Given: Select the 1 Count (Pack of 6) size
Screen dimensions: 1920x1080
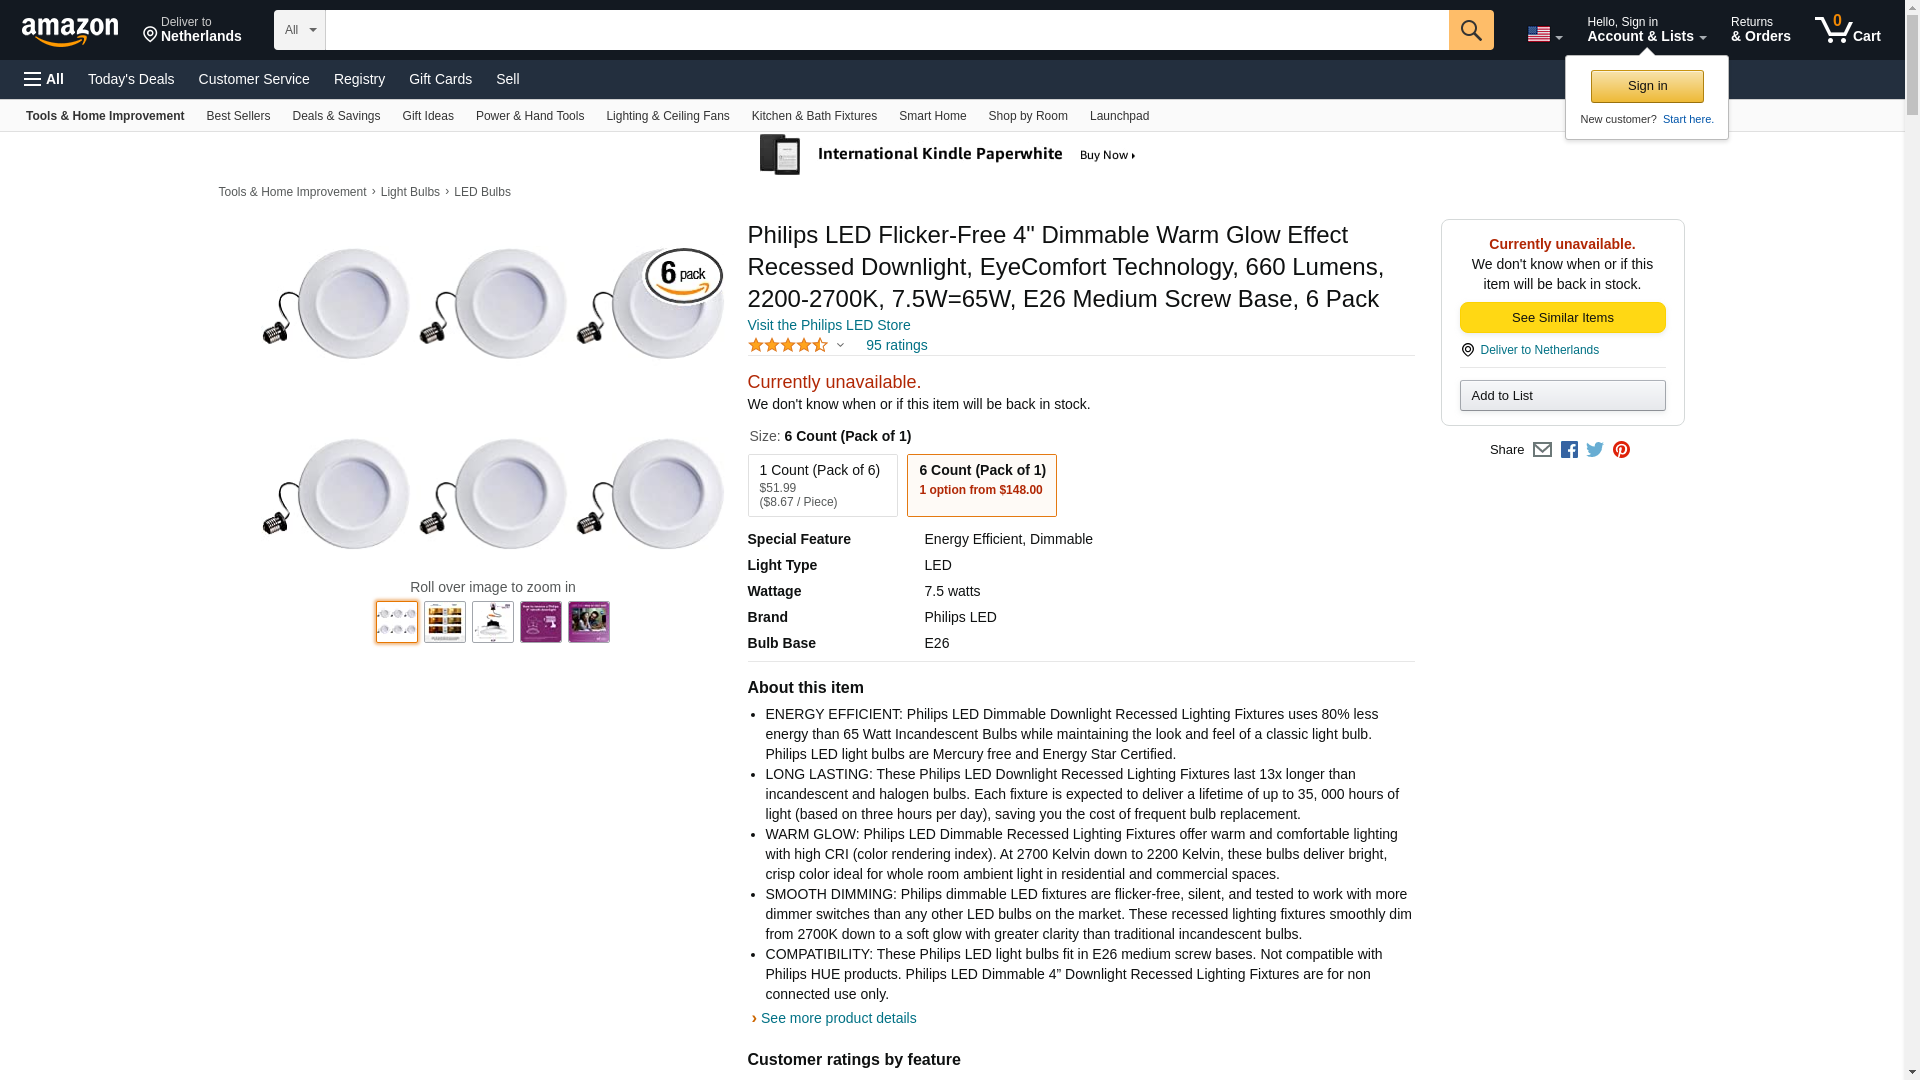Looking at the screenshot, I should point(821,485).
